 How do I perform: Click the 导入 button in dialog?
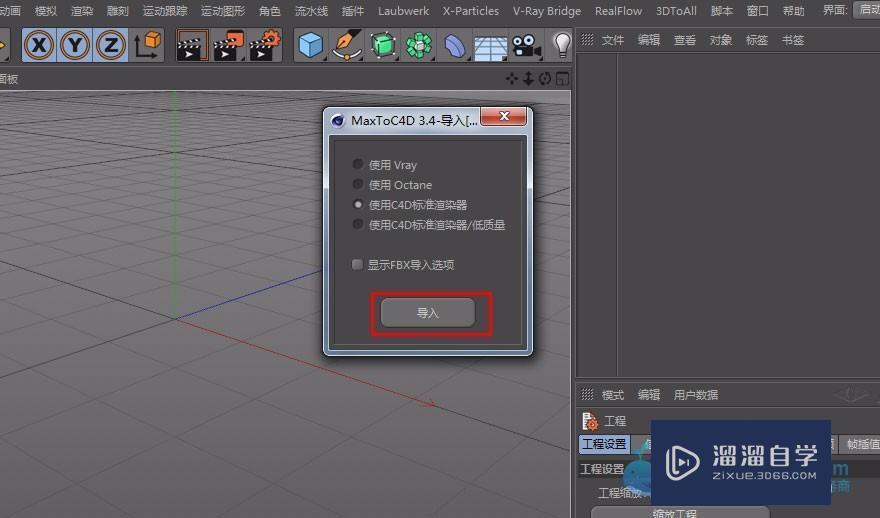pos(428,313)
